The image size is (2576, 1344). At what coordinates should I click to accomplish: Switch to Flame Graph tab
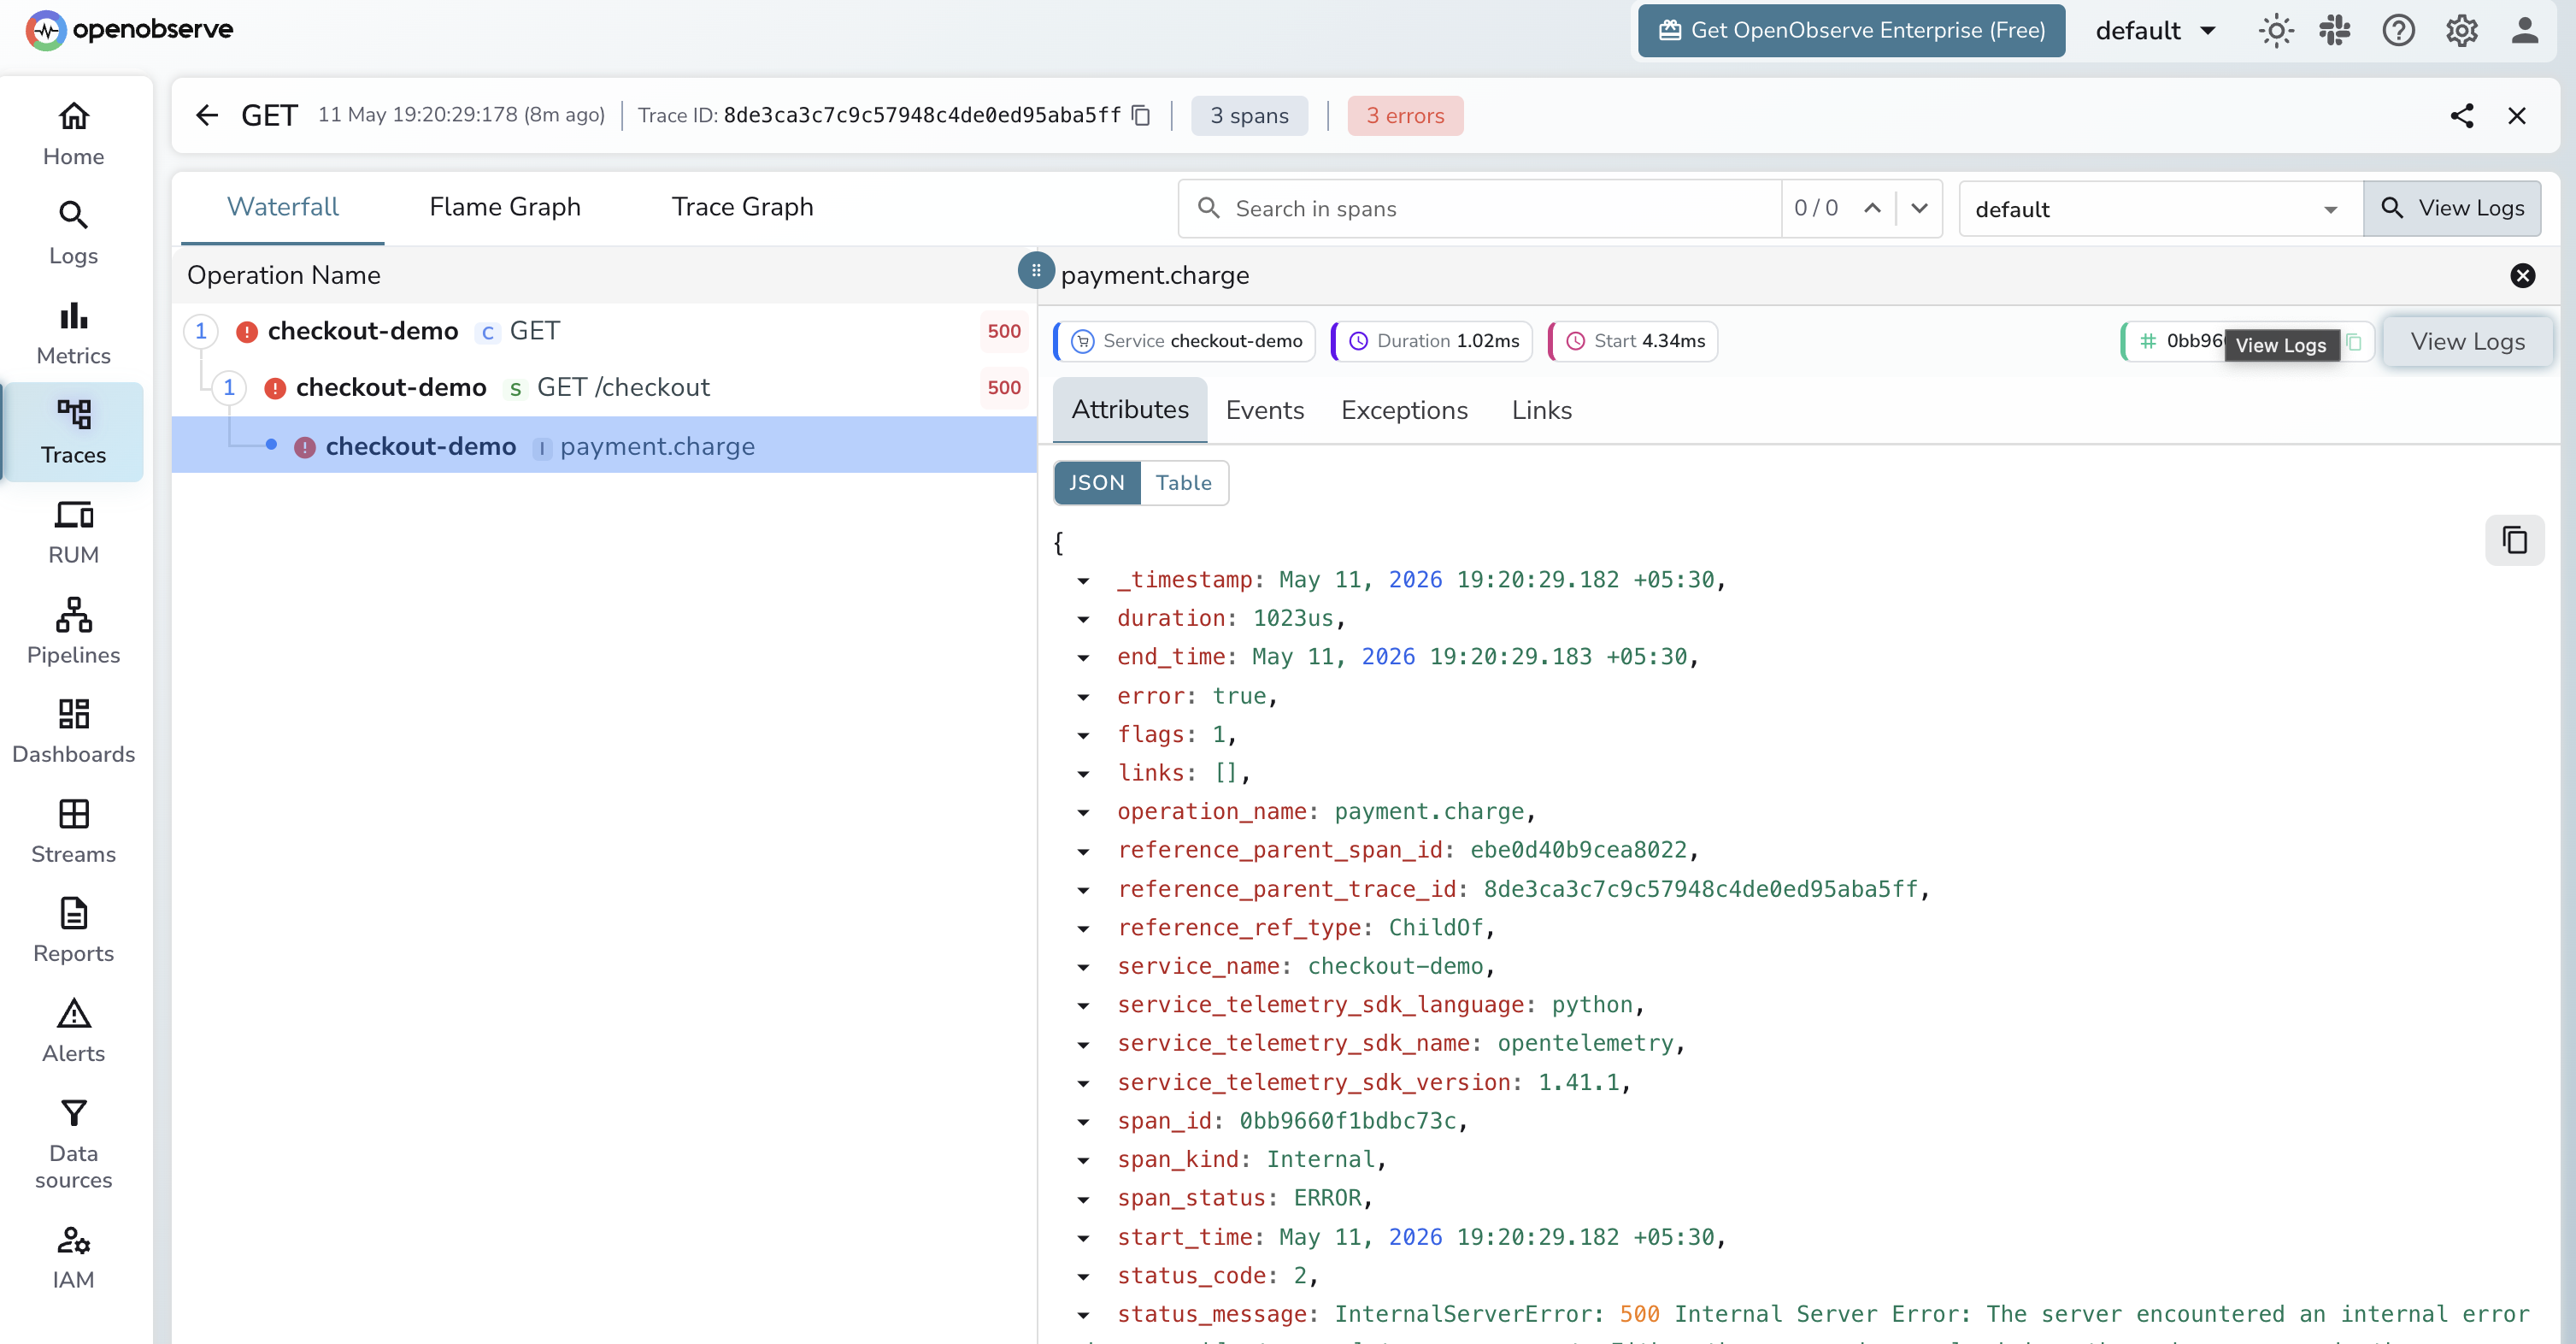(x=505, y=207)
